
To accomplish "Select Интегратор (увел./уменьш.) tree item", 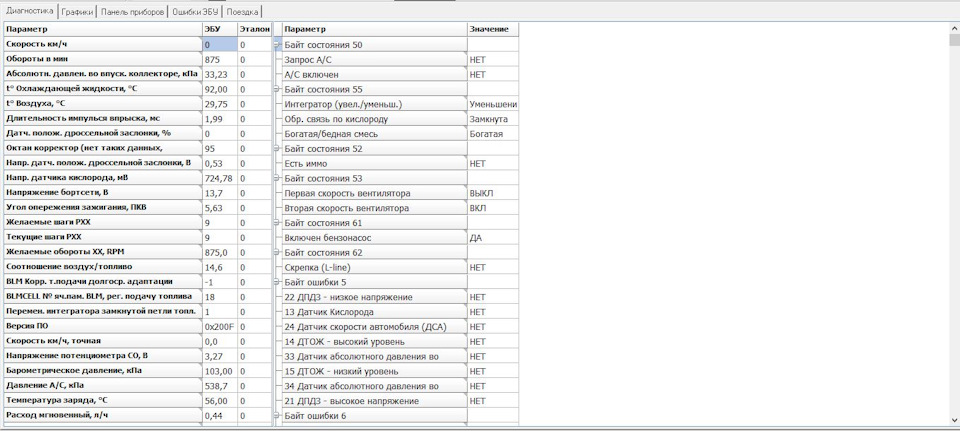I will (x=375, y=104).
